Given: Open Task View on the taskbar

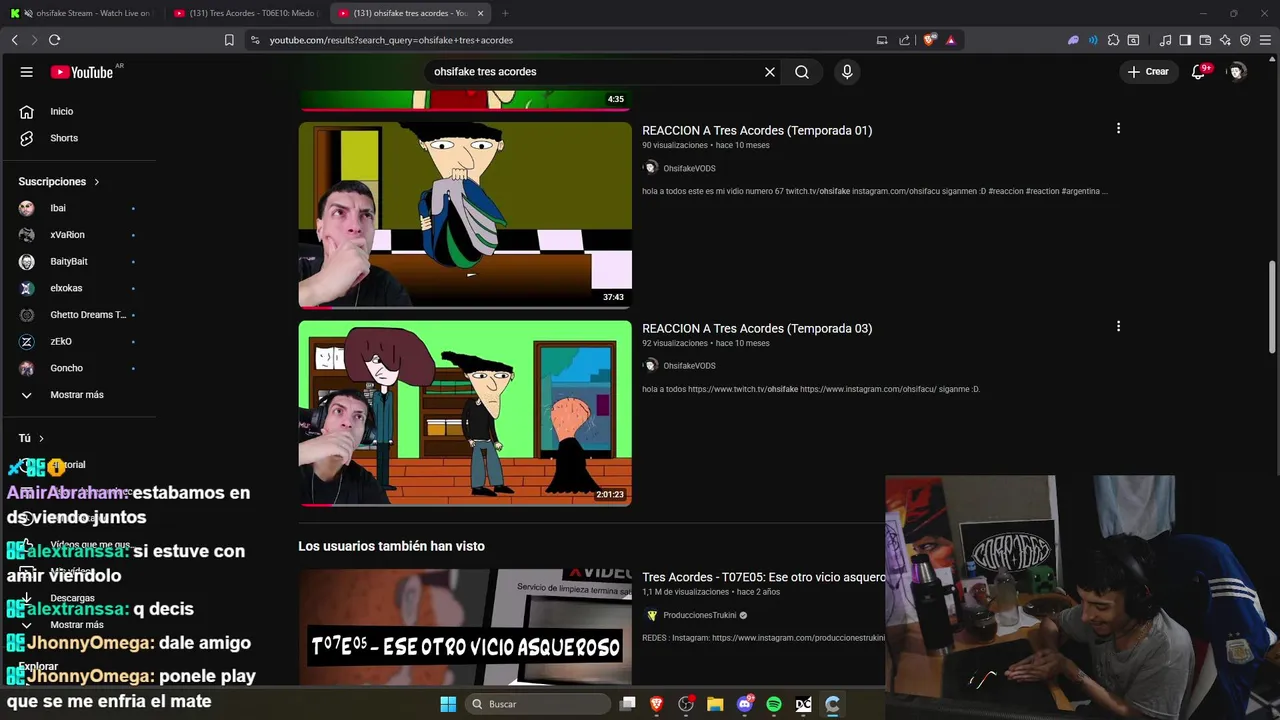Looking at the screenshot, I should (x=628, y=704).
